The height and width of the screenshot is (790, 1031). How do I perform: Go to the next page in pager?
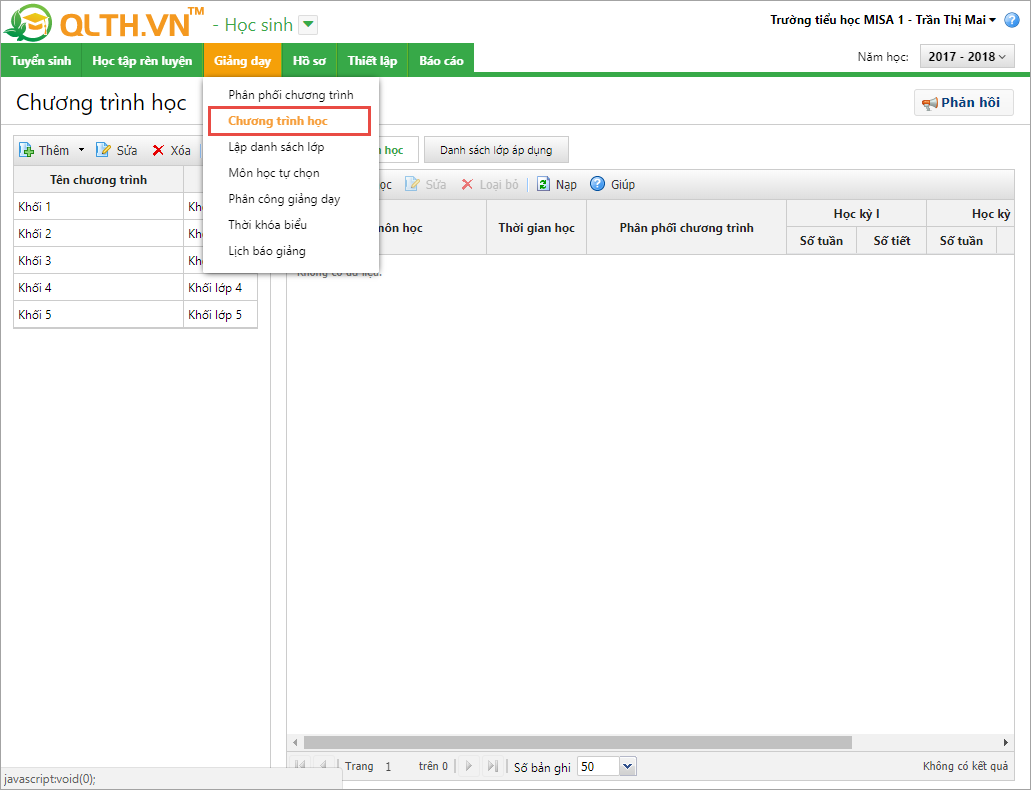[469, 766]
